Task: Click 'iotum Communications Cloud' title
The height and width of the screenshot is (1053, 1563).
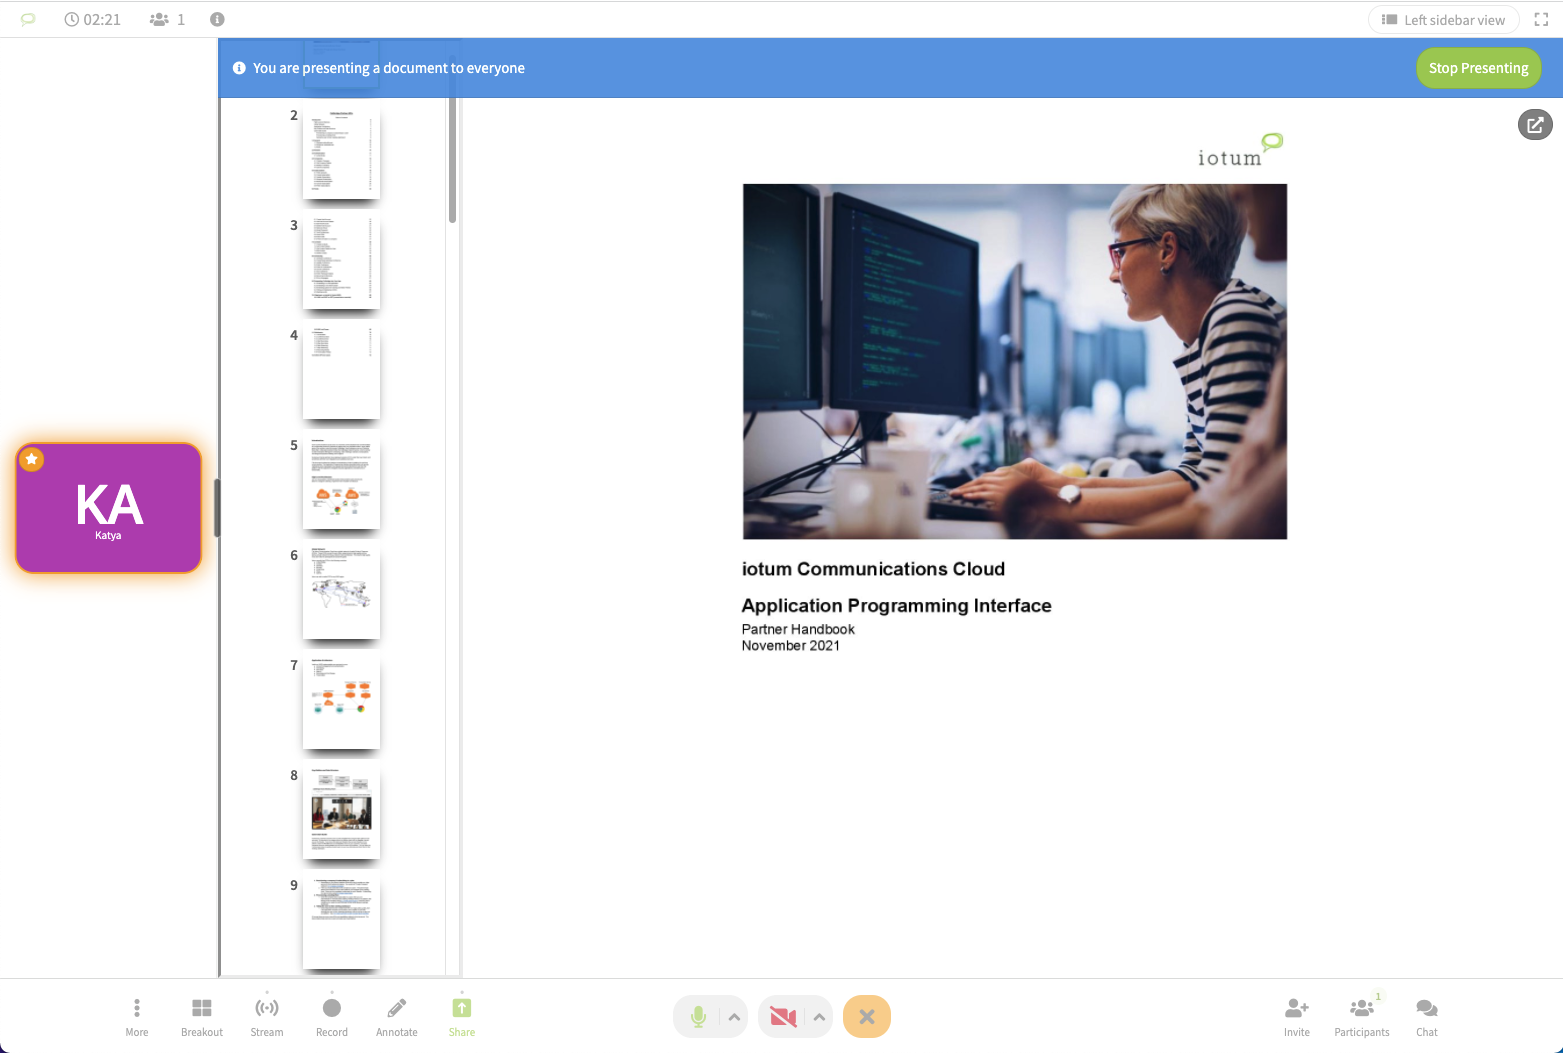Action: (x=873, y=569)
